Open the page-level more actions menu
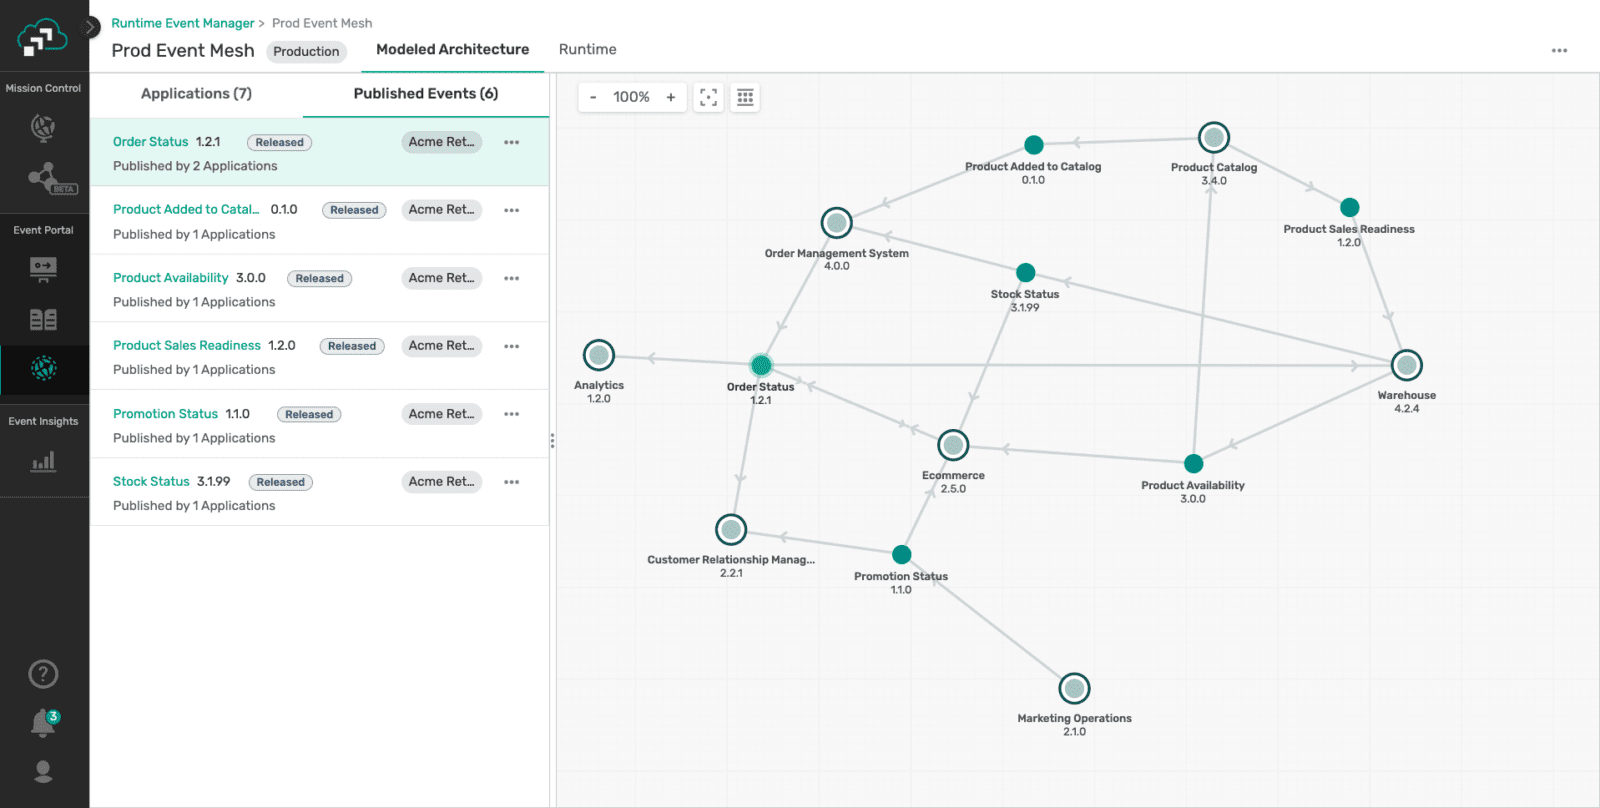This screenshot has width=1600, height=808. click(1559, 50)
